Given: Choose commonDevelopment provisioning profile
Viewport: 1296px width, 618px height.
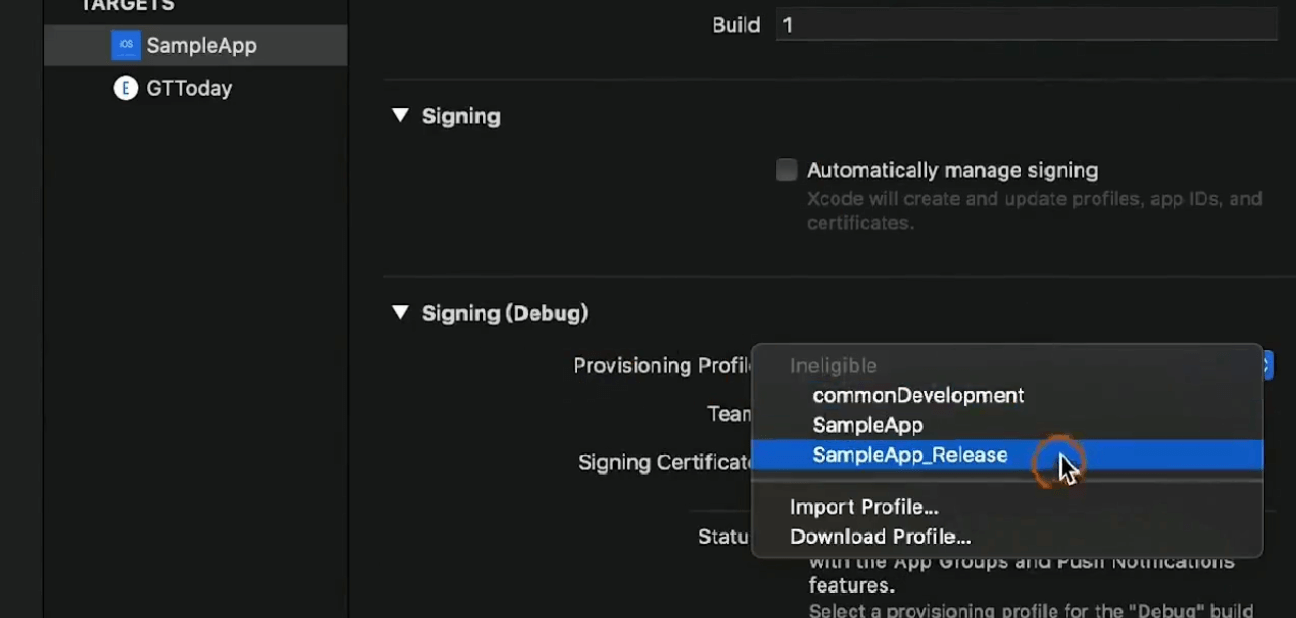Looking at the screenshot, I should [x=918, y=396].
